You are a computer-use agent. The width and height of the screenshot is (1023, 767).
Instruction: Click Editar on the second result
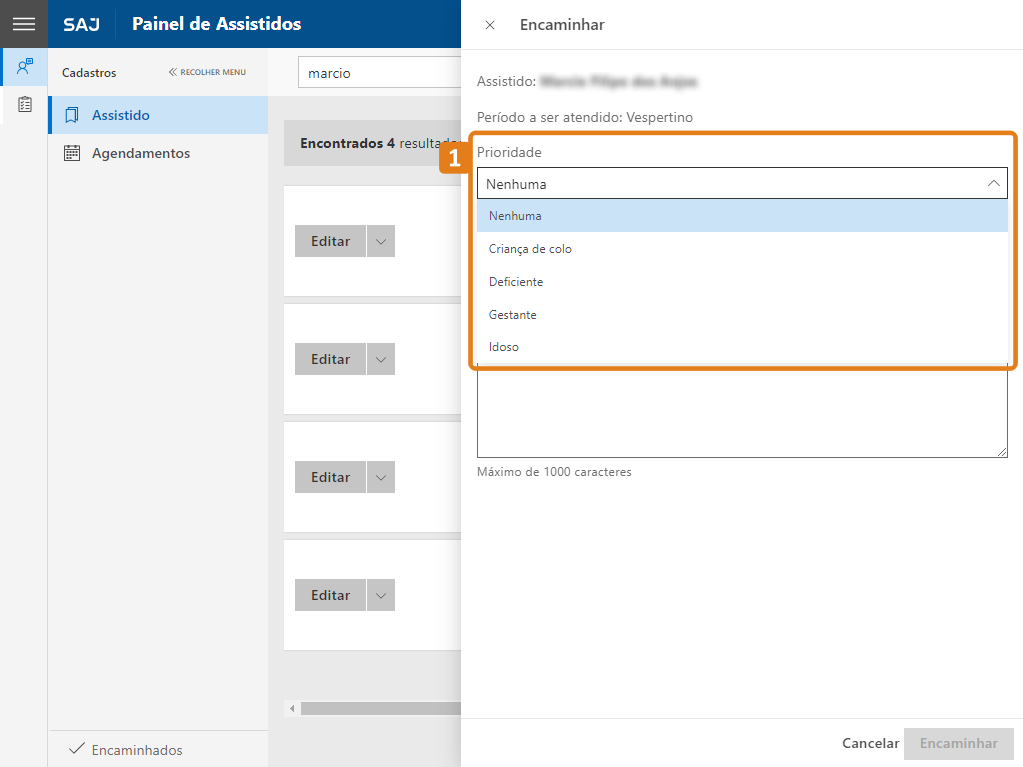point(330,359)
